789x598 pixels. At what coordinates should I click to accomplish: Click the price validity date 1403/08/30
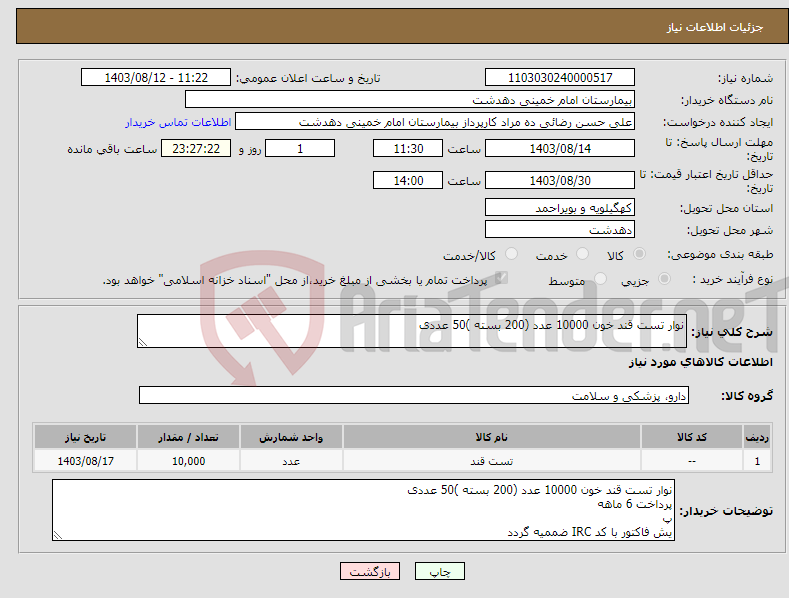click(560, 180)
